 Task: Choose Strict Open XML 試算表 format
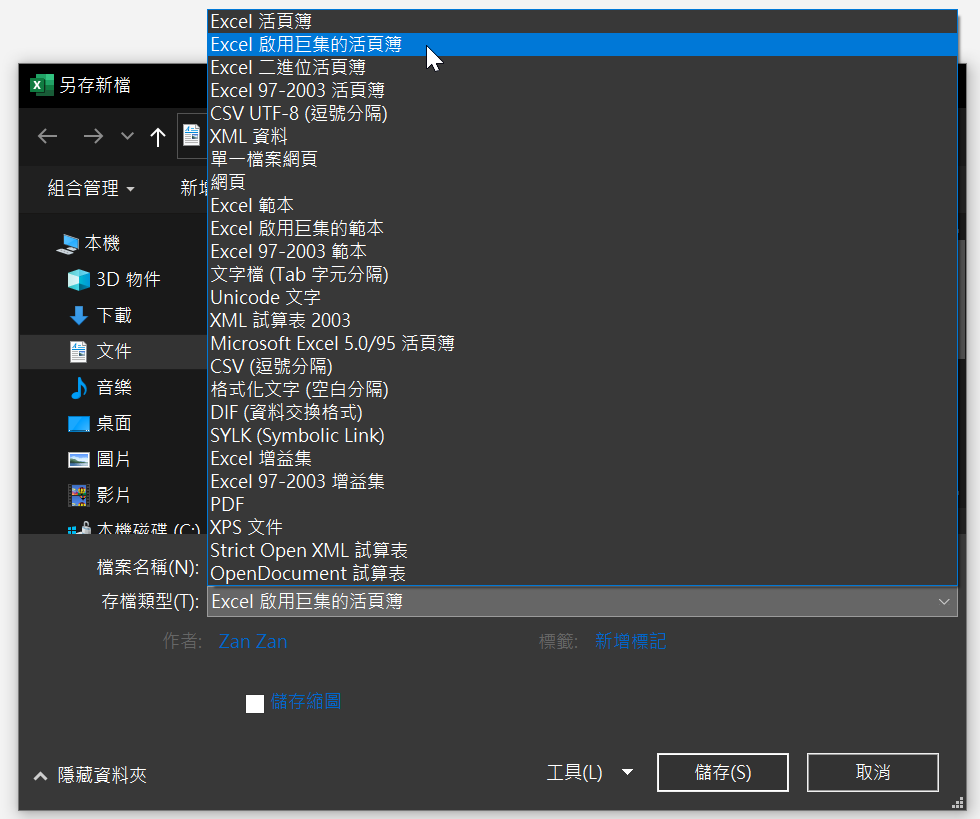[582, 551]
